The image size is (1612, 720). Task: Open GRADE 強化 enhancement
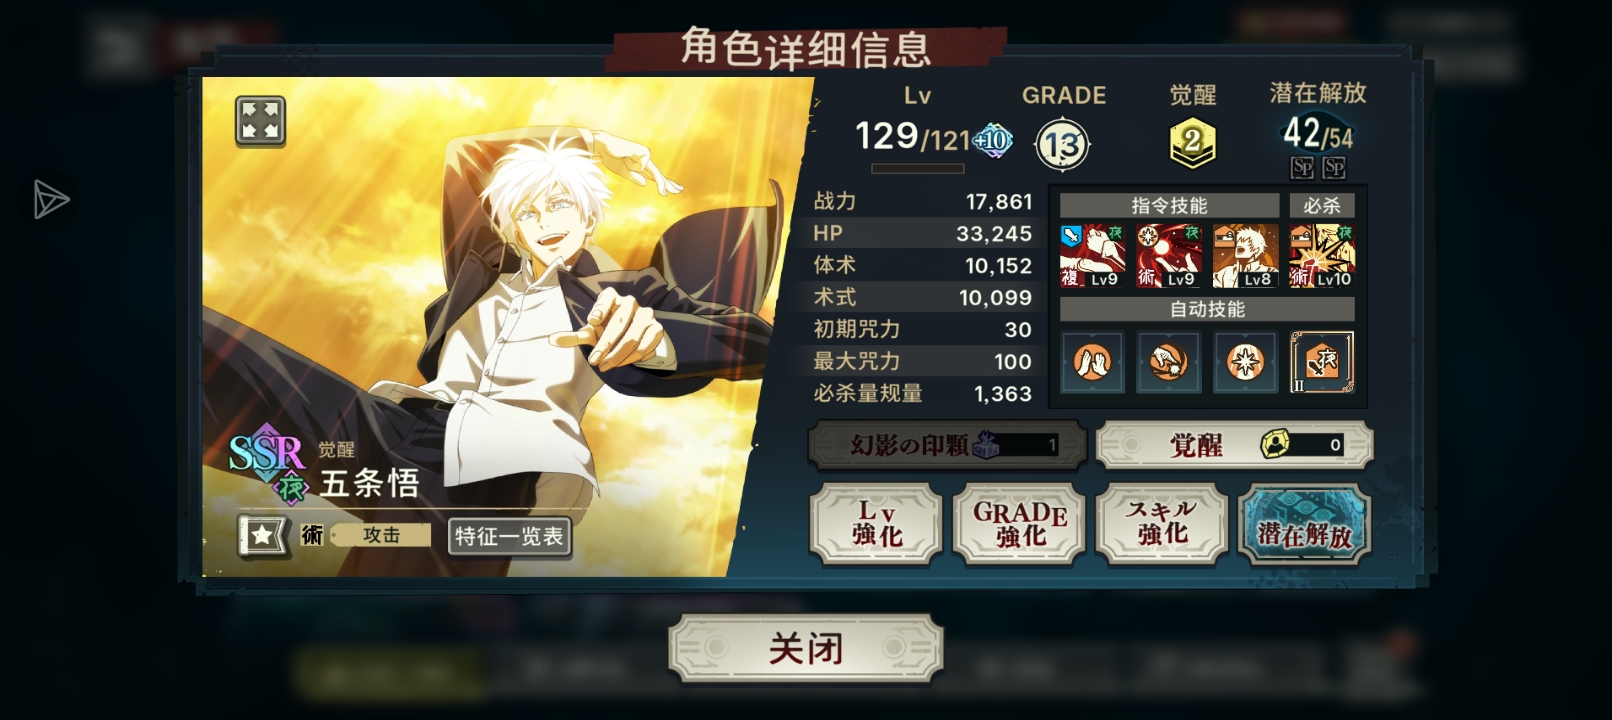1019,524
